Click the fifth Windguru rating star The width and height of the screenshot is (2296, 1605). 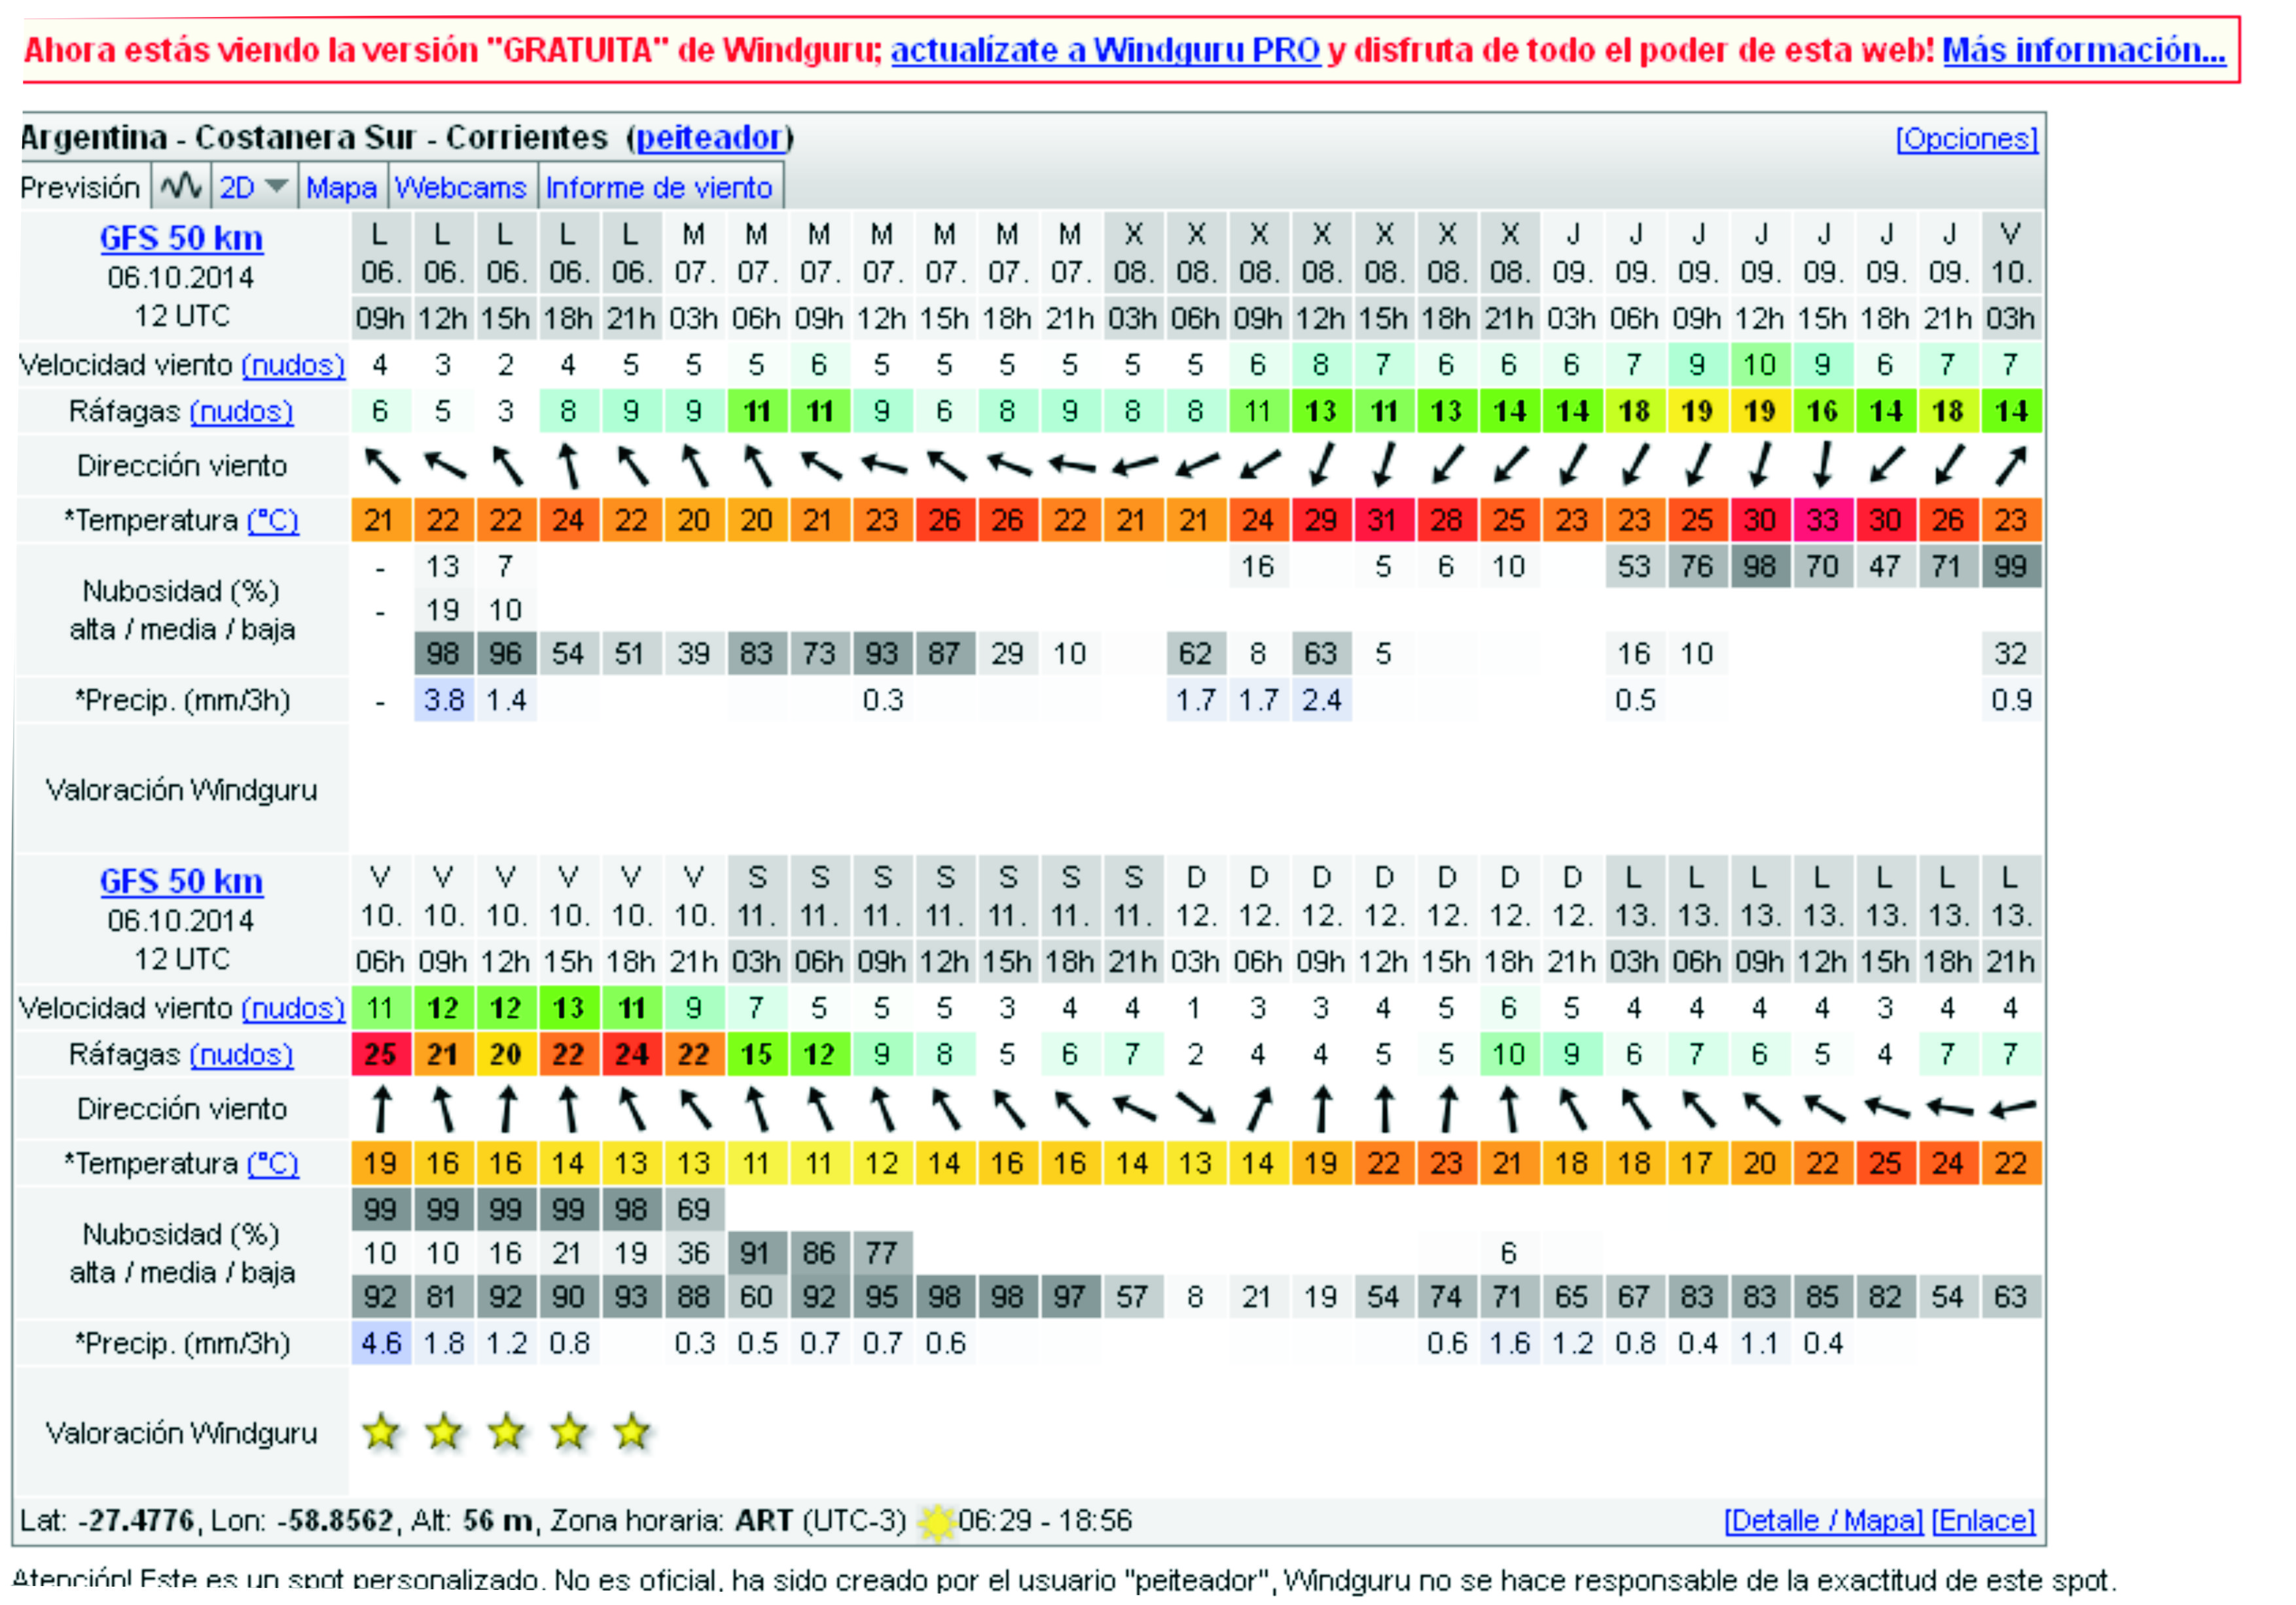[x=632, y=1432]
